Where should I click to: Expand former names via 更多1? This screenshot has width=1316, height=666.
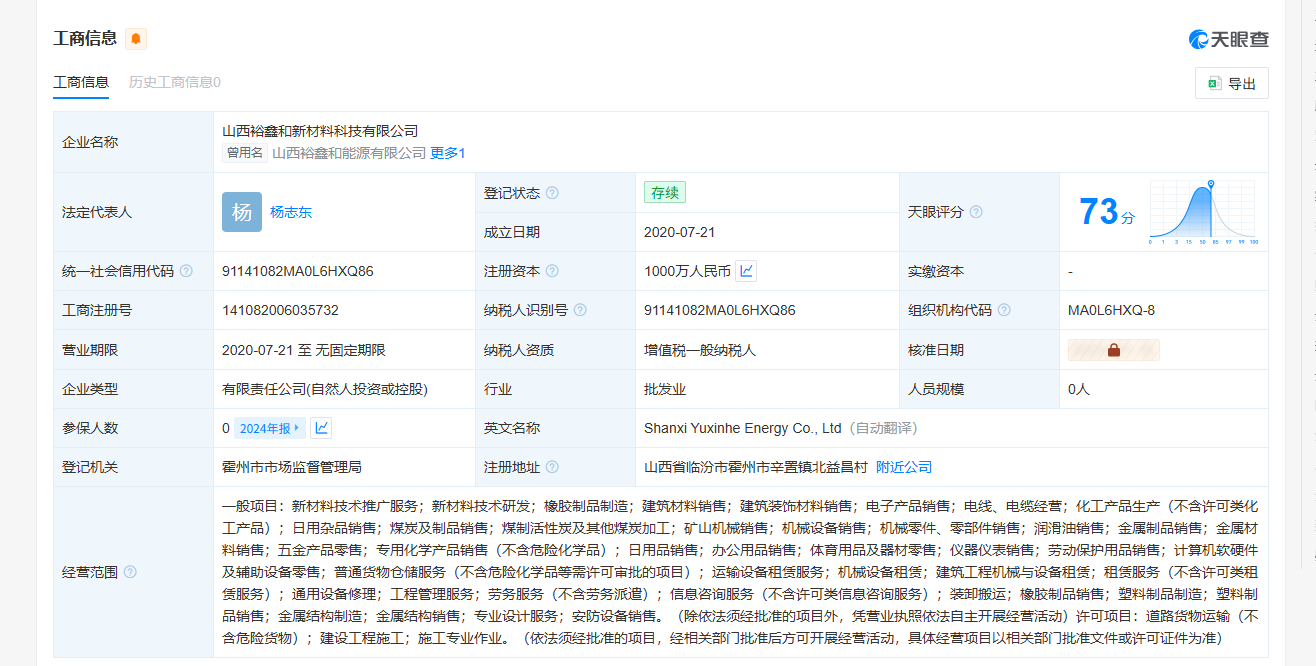(447, 153)
